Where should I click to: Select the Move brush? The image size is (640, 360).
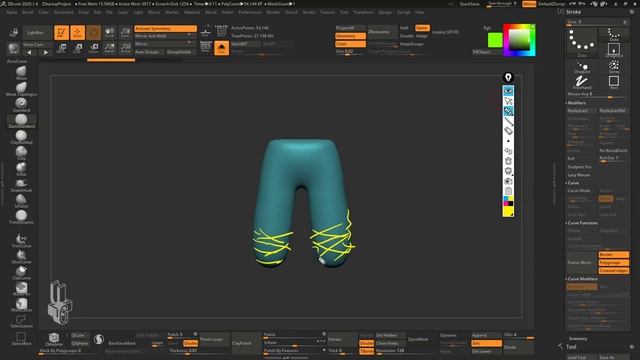(21, 72)
